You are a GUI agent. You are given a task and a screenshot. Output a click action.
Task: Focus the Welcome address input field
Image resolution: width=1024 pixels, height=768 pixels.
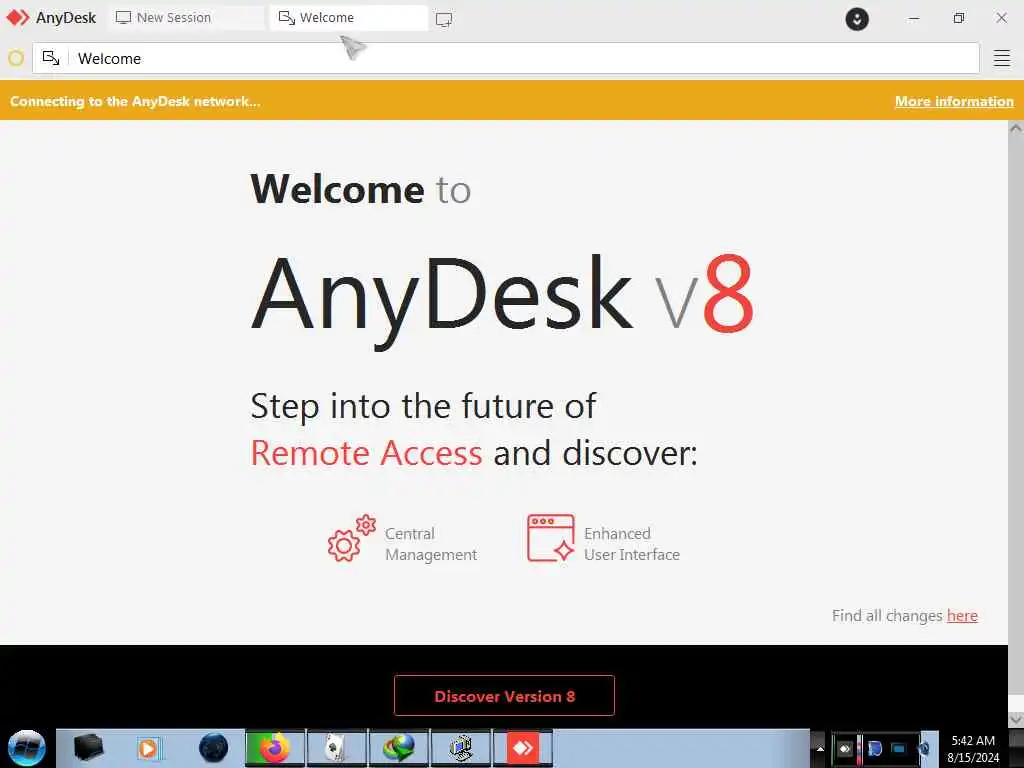[506, 58]
